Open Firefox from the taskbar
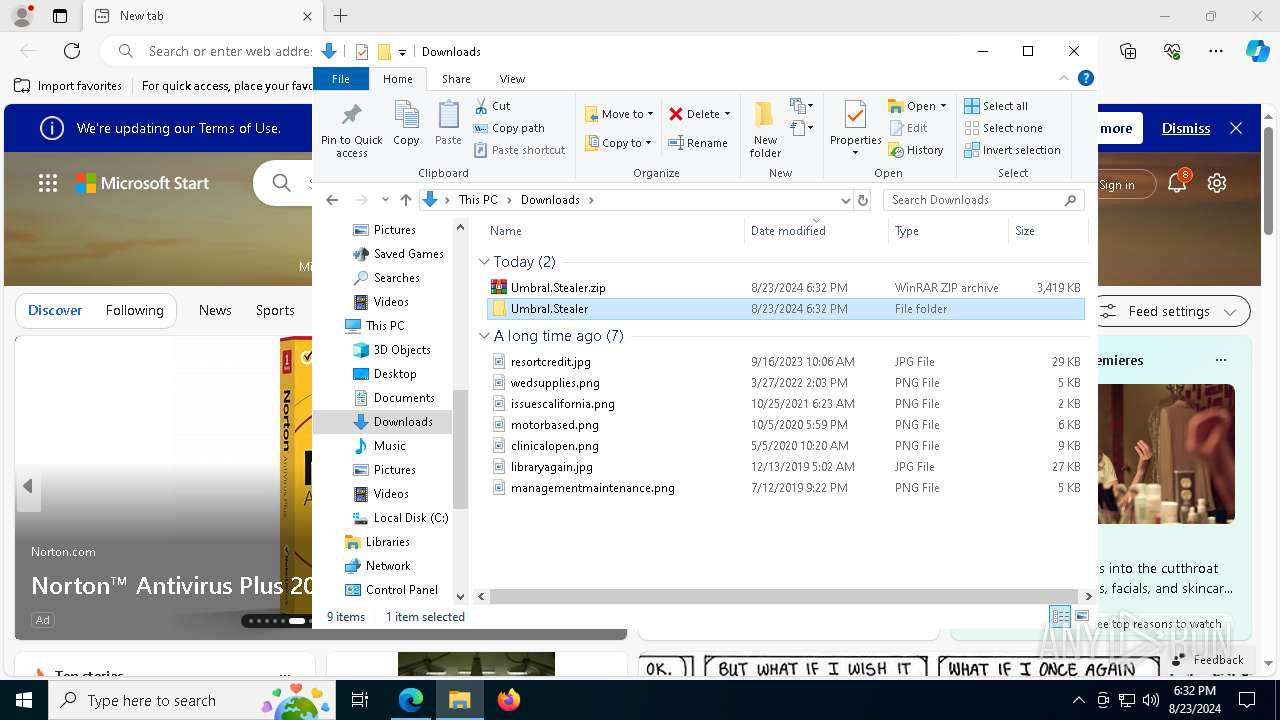This screenshot has height=720, width=1280. 509,700
